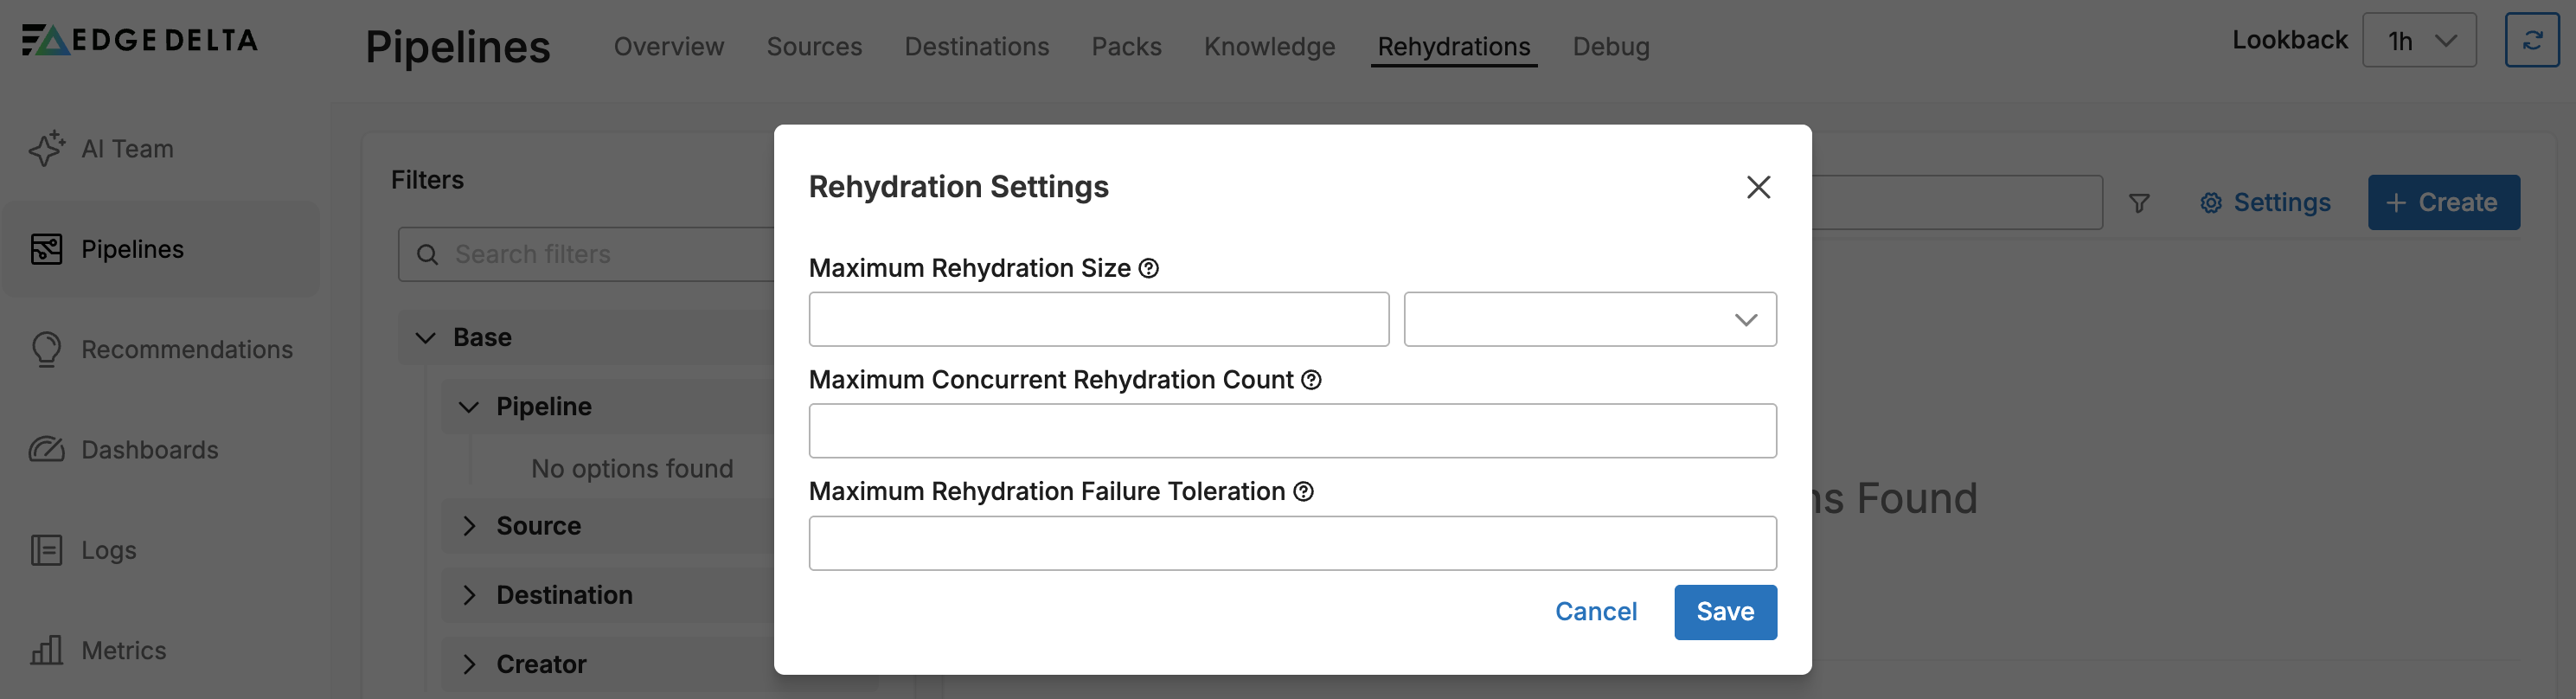
Task: Click the Metrics bar chart icon
Action: point(47,650)
